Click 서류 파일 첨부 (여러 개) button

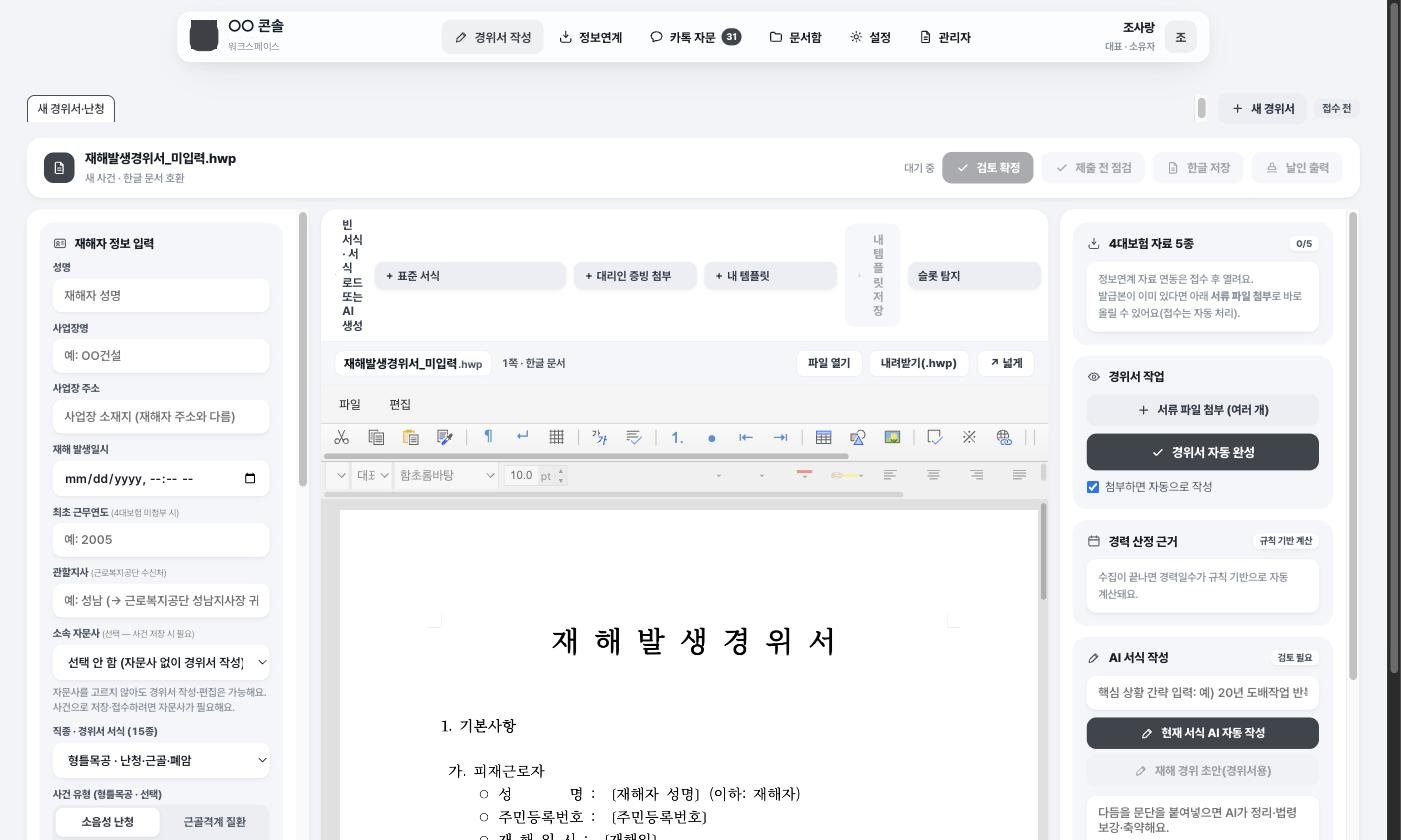(1203, 410)
